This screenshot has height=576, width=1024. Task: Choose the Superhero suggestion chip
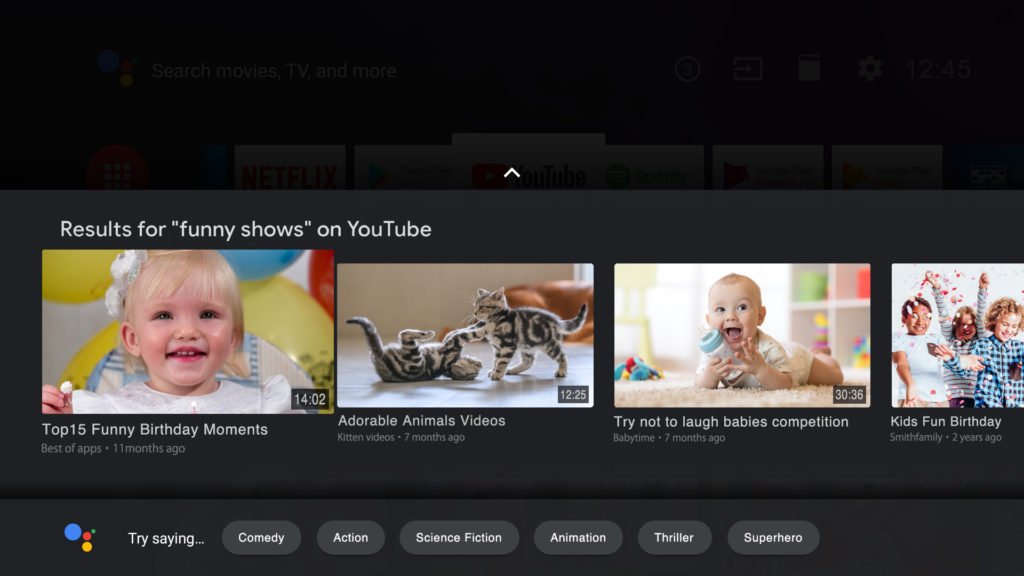click(x=773, y=538)
